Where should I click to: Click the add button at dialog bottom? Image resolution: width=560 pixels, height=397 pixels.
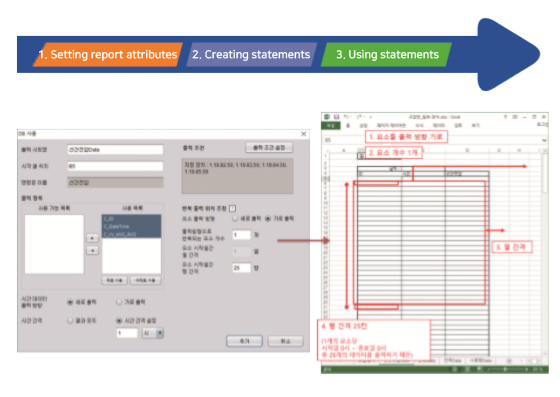point(244,341)
